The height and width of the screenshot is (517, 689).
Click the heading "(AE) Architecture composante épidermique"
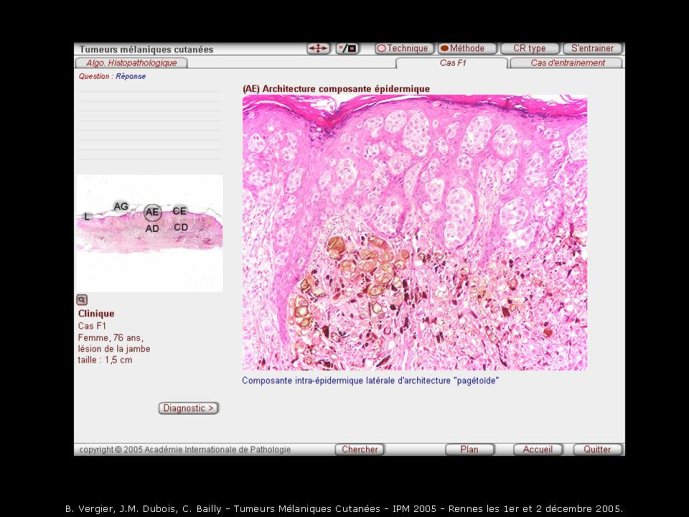[x=336, y=89]
